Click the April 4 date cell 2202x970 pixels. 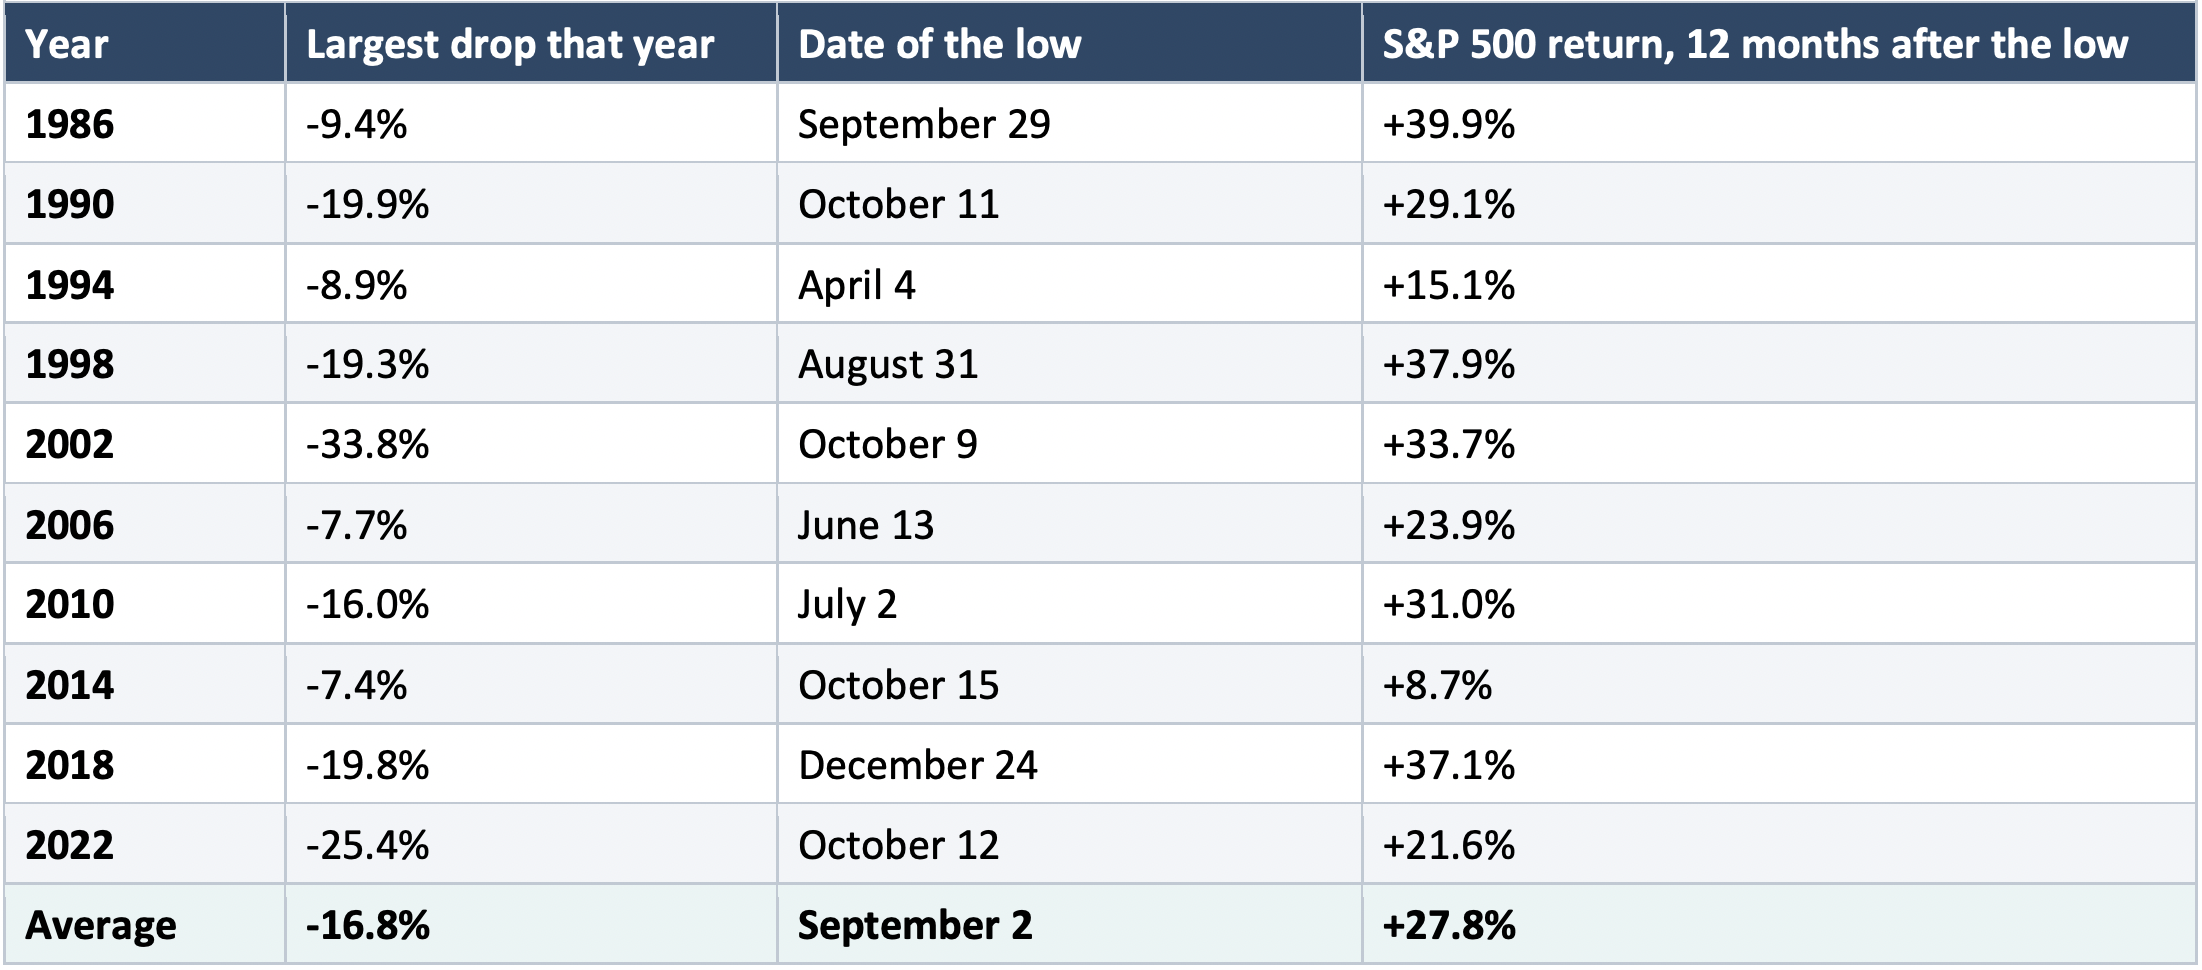[x=1069, y=284]
